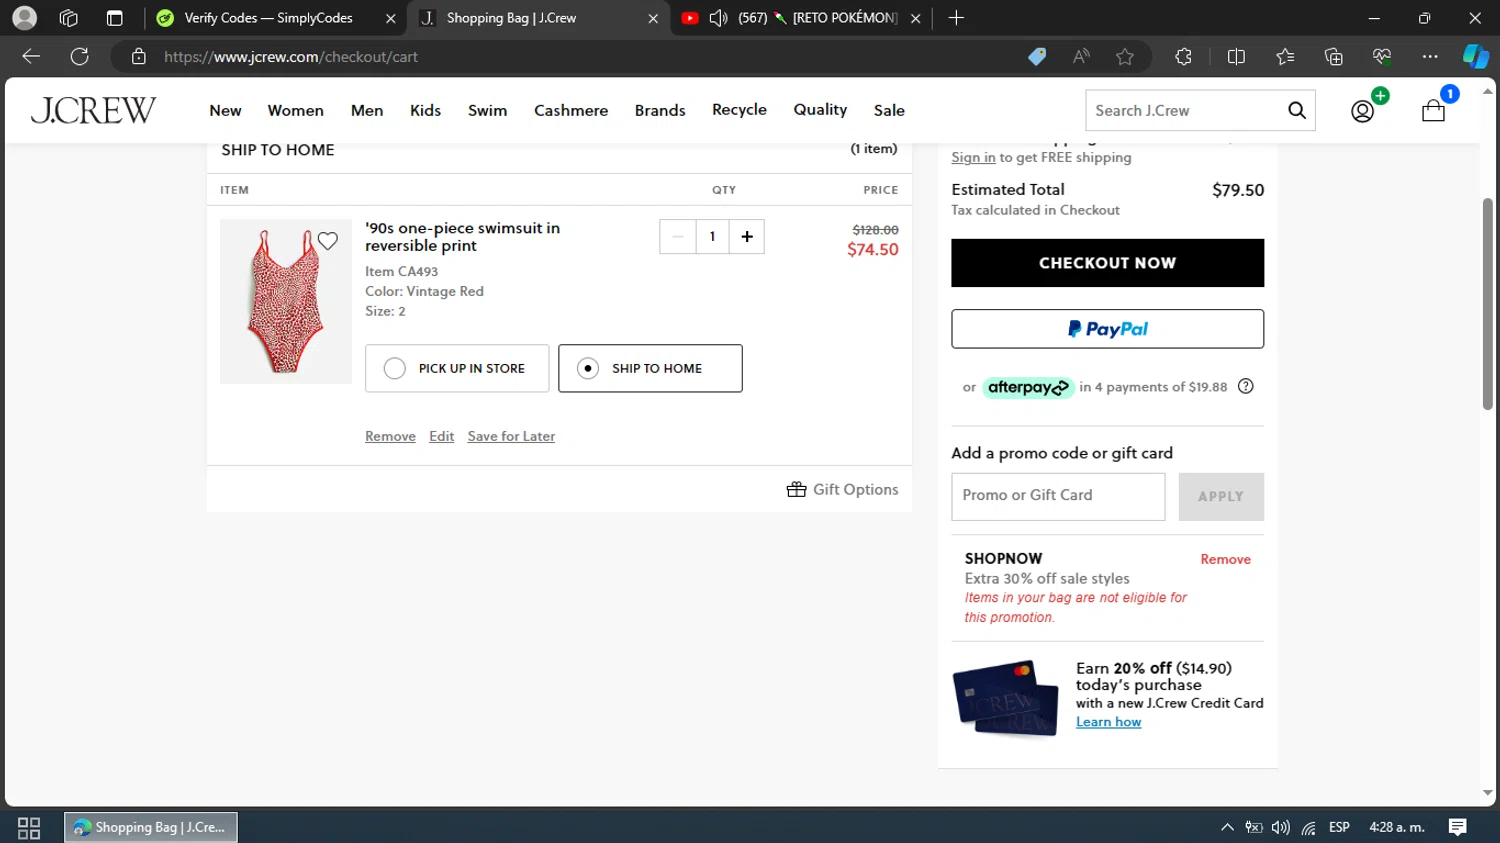Close the Shopping Bag J.Crew tab
The image size is (1500, 843).
pos(653,18)
